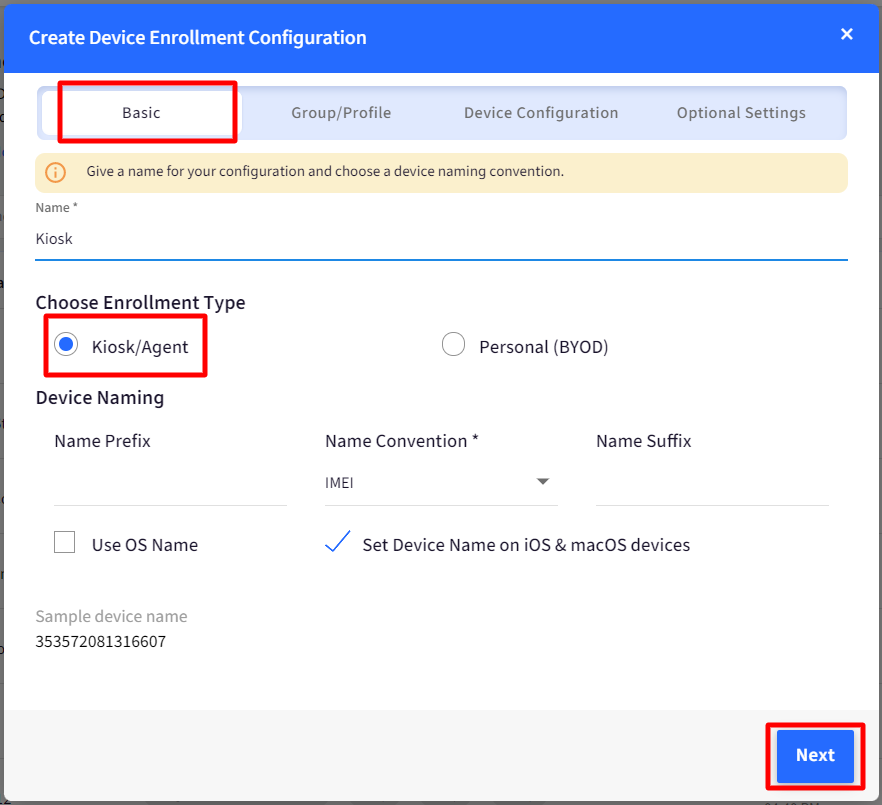Click the Name field containing Kiosk
Image resolution: width=882 pixels, height=805 pixels.
(441, 239)
